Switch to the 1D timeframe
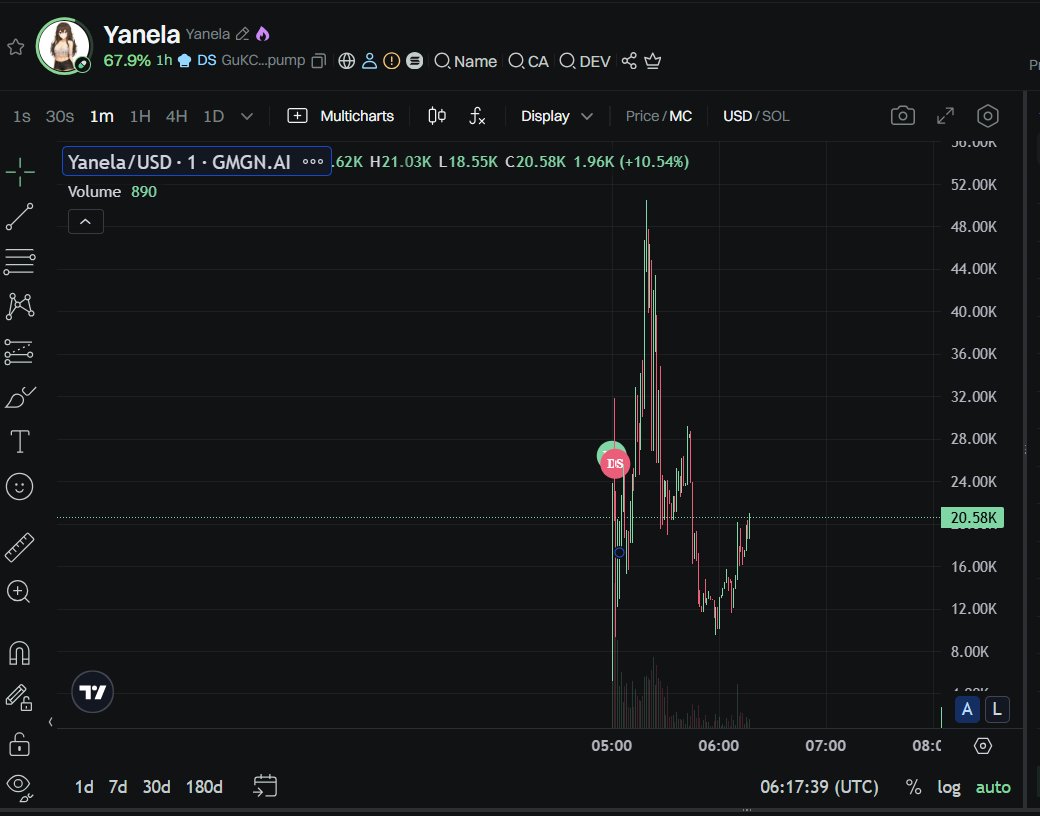1040x816 pixels. [x=214, y=116]
